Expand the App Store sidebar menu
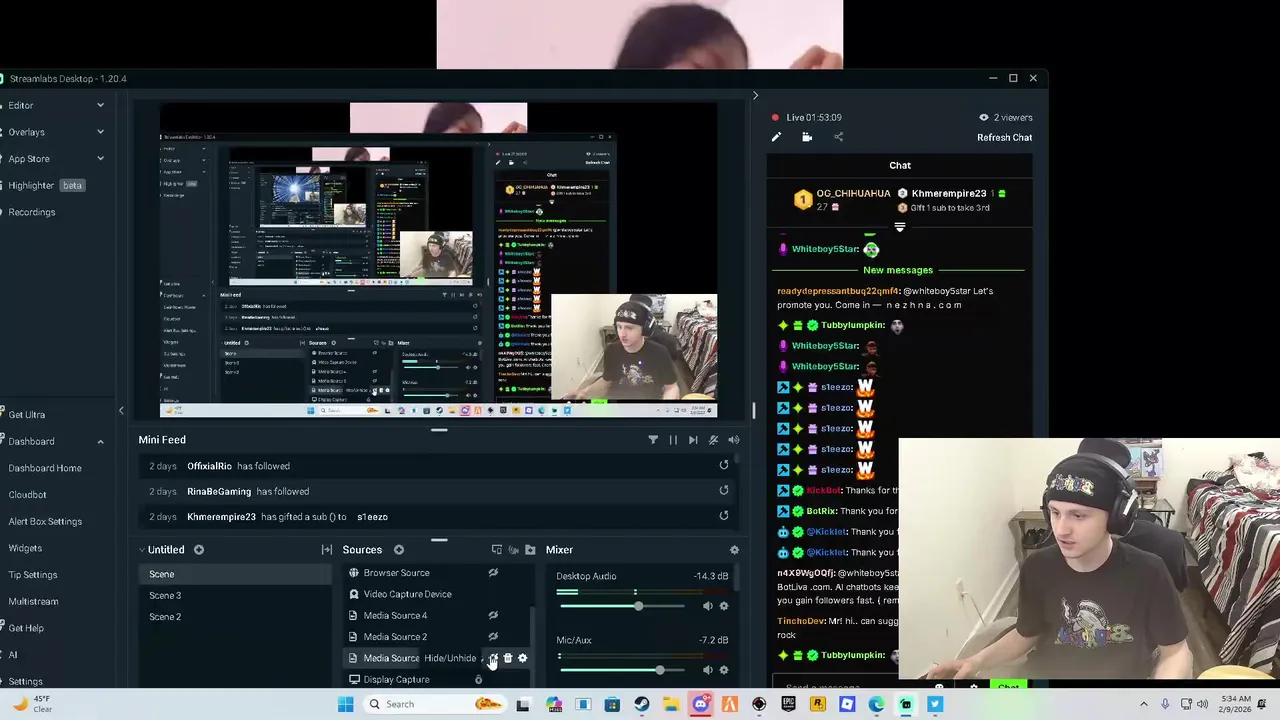 coord(100,158)
